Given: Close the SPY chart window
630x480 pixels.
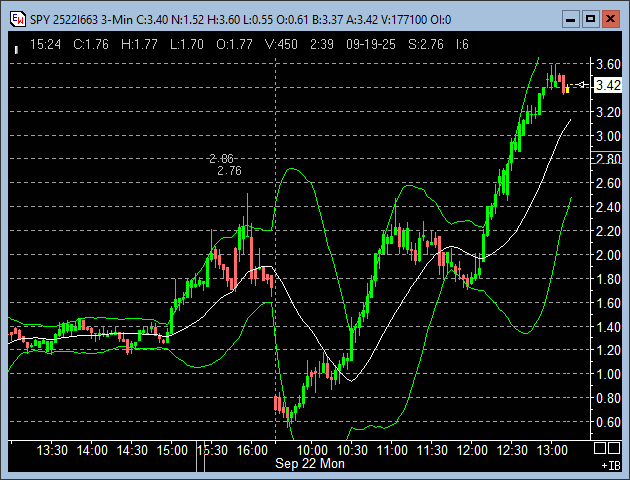Looking at the screenshot, I should pos(609,18).
